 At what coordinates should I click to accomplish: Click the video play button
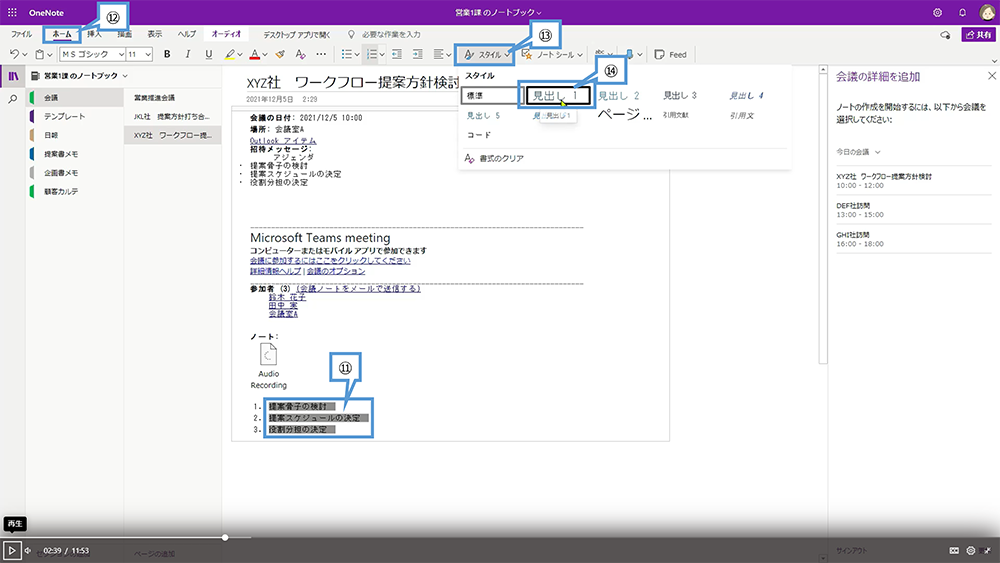pyautogui.click(x=11, y=550)
